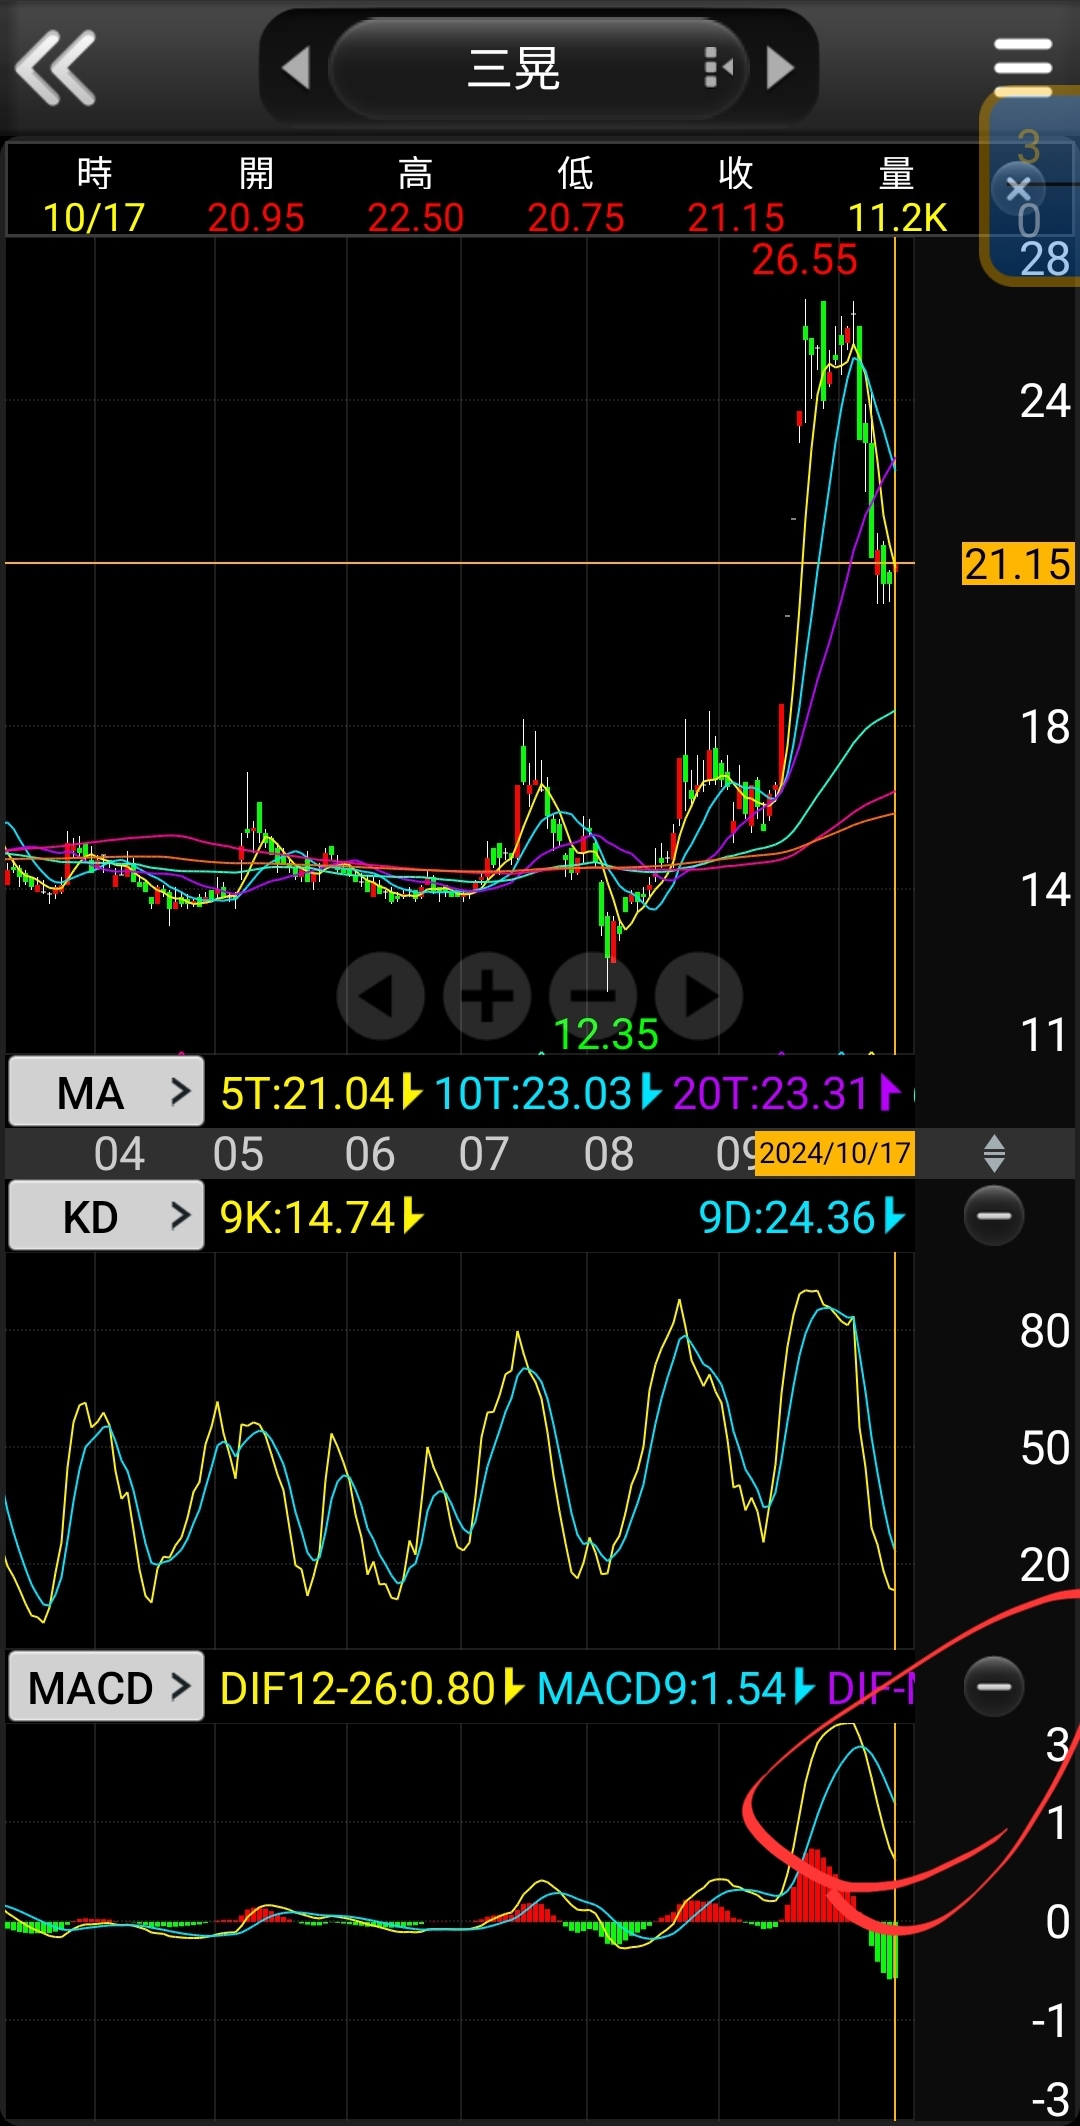Tap the double-chevron back icon
This screenshot has height=2126, width=1080.
tap(56, 68)
